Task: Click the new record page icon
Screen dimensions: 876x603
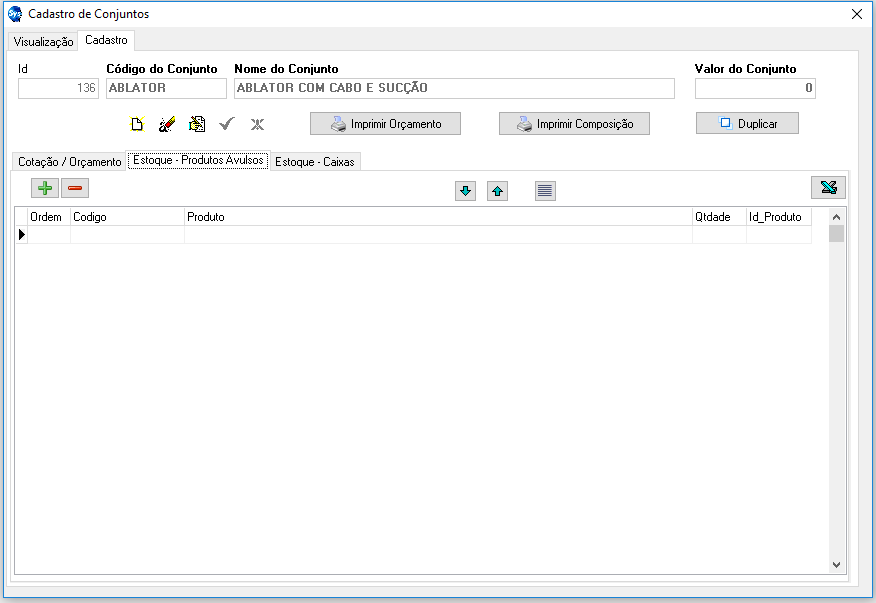Action: pos(137,124)
